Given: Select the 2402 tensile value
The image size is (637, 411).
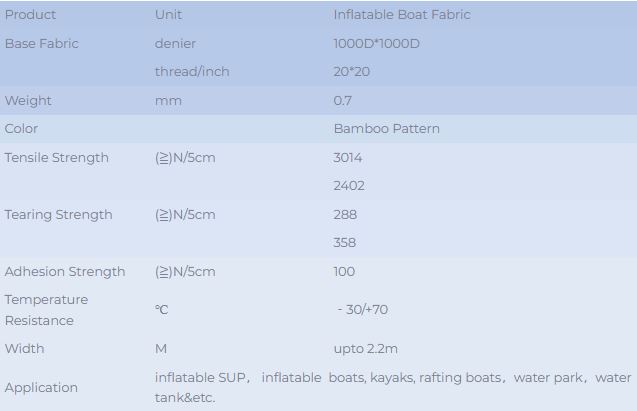Looking at the screenshot, I should [x=349, y=186].
